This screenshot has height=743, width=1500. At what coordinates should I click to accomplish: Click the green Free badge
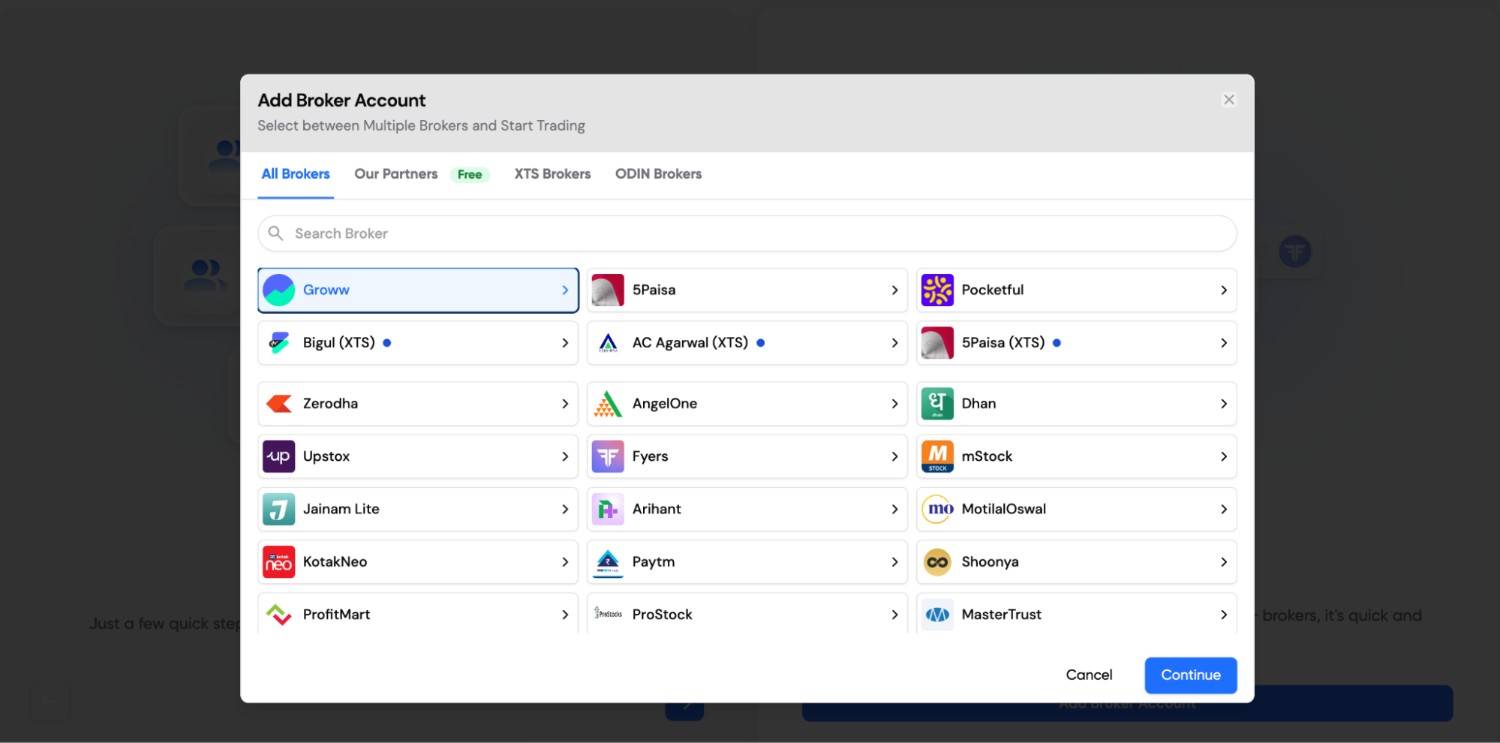click(470, 175)
